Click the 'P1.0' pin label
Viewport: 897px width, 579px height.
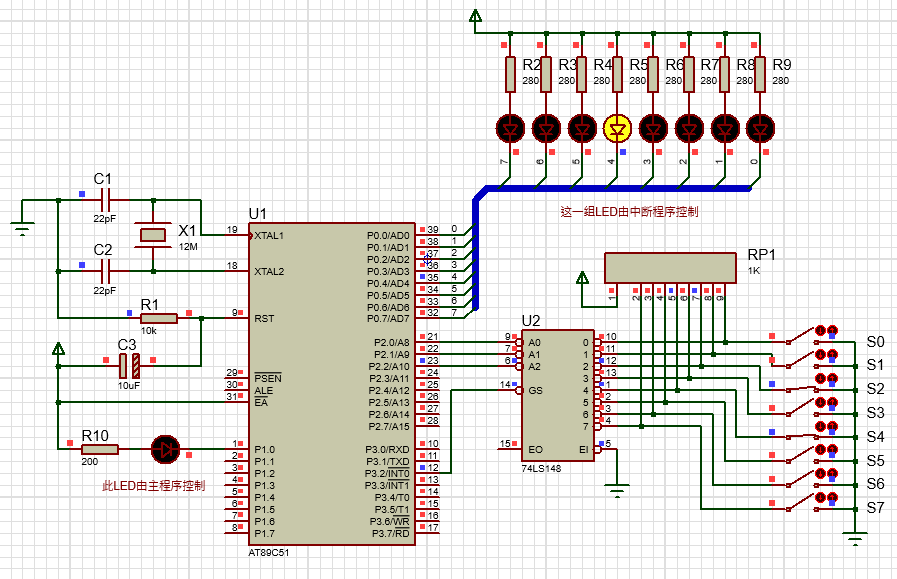point(264,450)
